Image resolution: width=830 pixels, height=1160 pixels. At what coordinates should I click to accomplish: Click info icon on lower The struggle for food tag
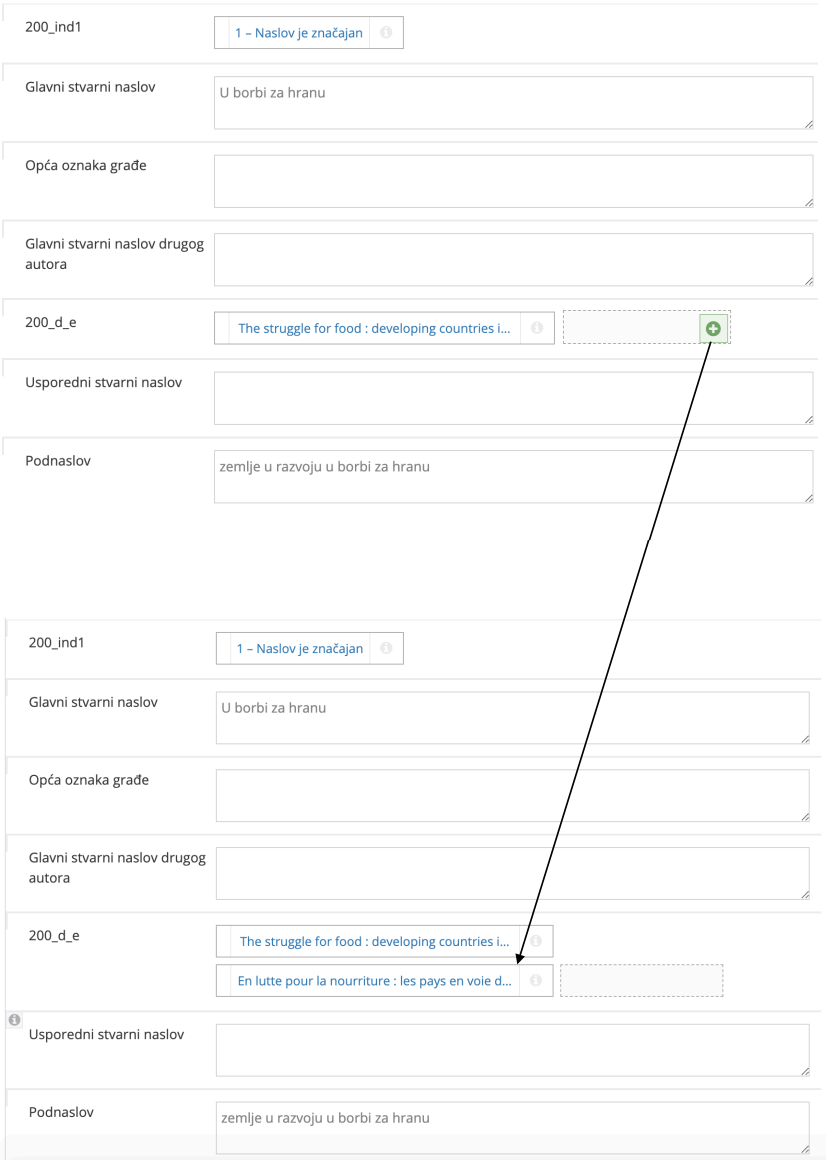[x=535, y=941]
